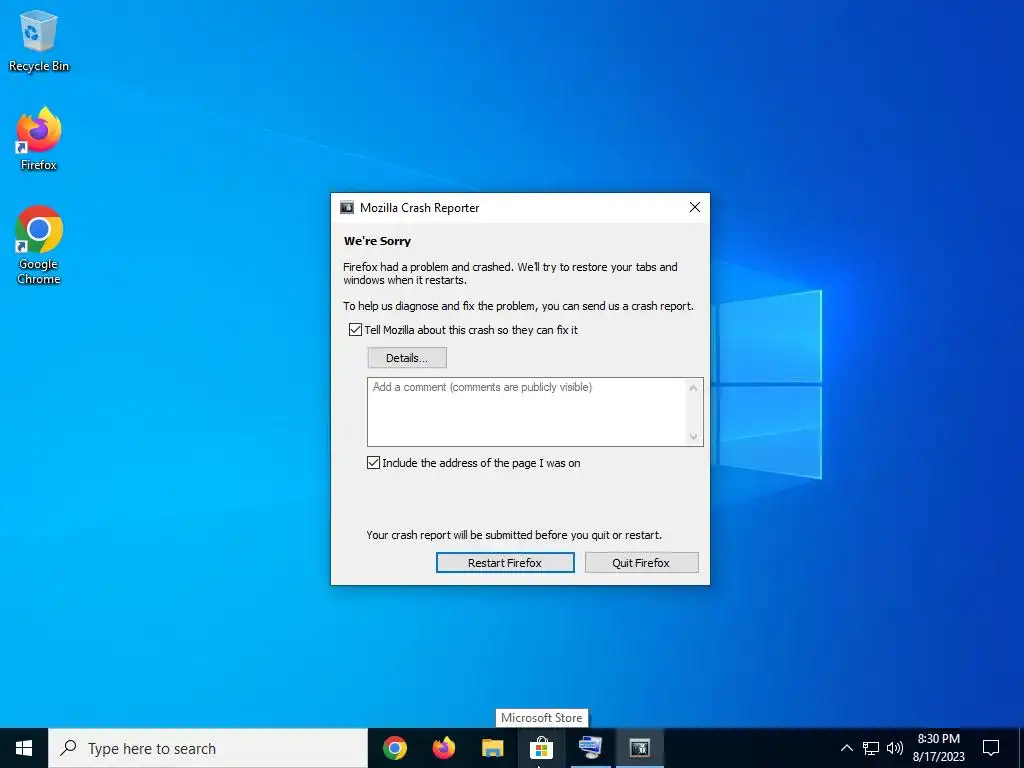Open File Explorer from the taskbar
Image resolution: width=1024 pixels, height=768 pixels.
pos(493,748)
